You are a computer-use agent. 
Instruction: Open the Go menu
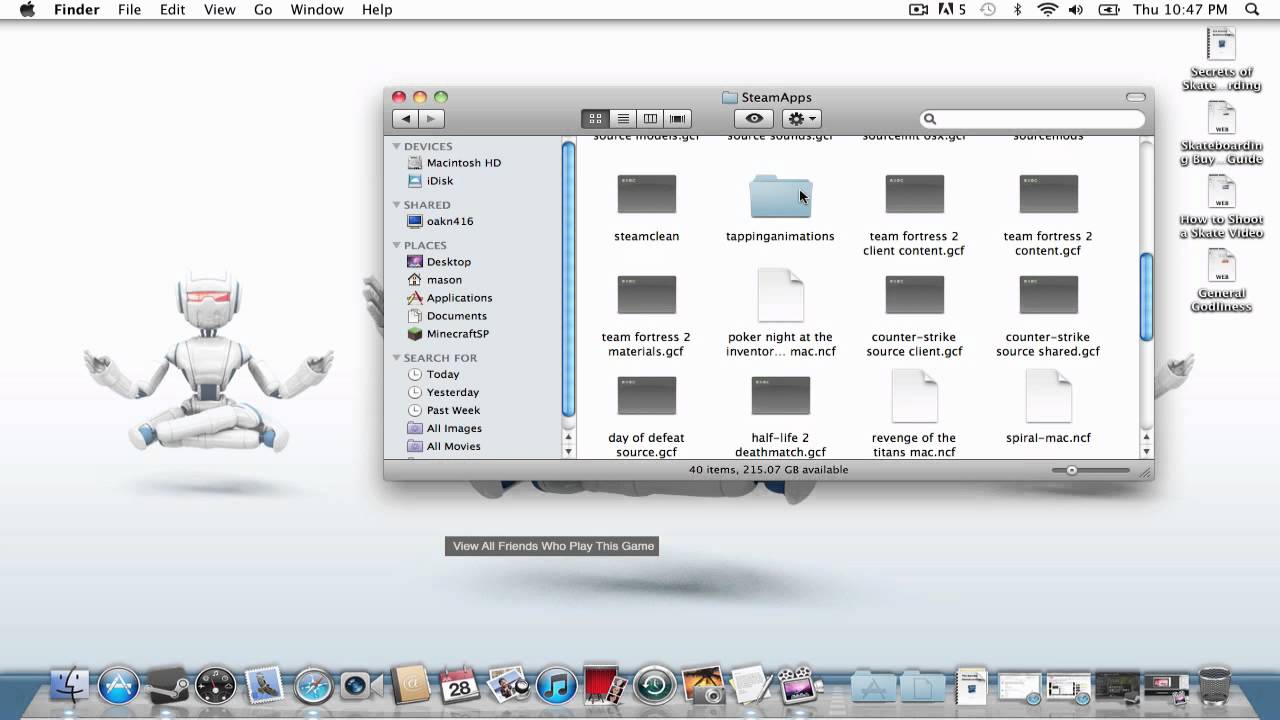pos(263,10)
